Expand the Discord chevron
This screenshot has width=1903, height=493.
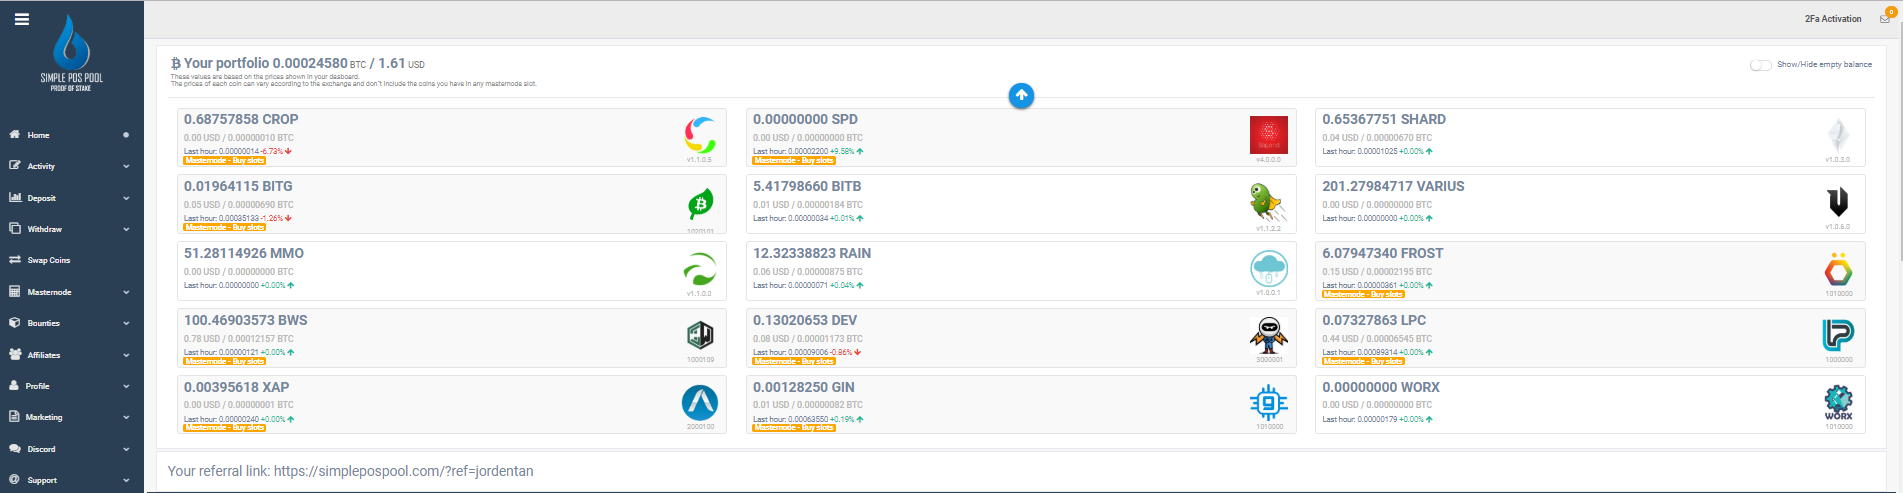click(126, 449)
